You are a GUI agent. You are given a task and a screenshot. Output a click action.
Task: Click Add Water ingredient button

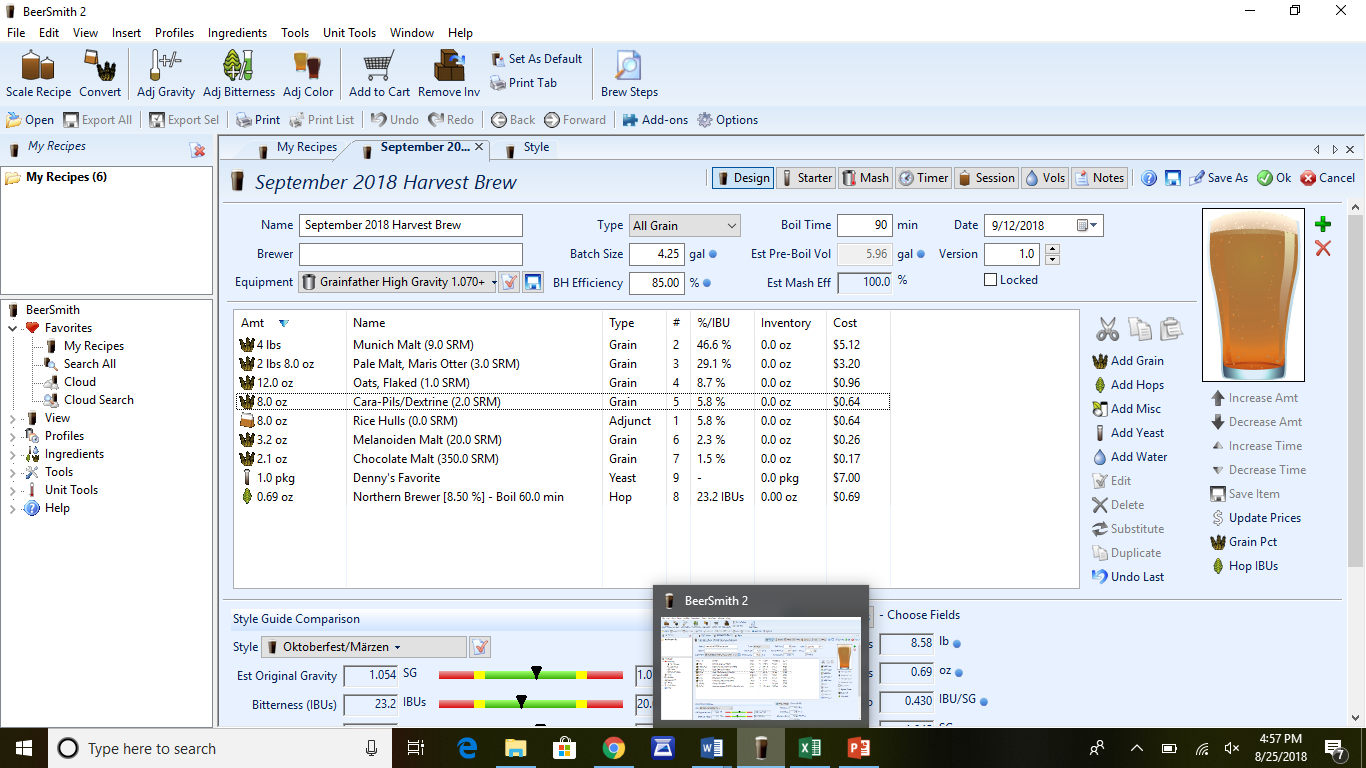tap(1129, 457)
